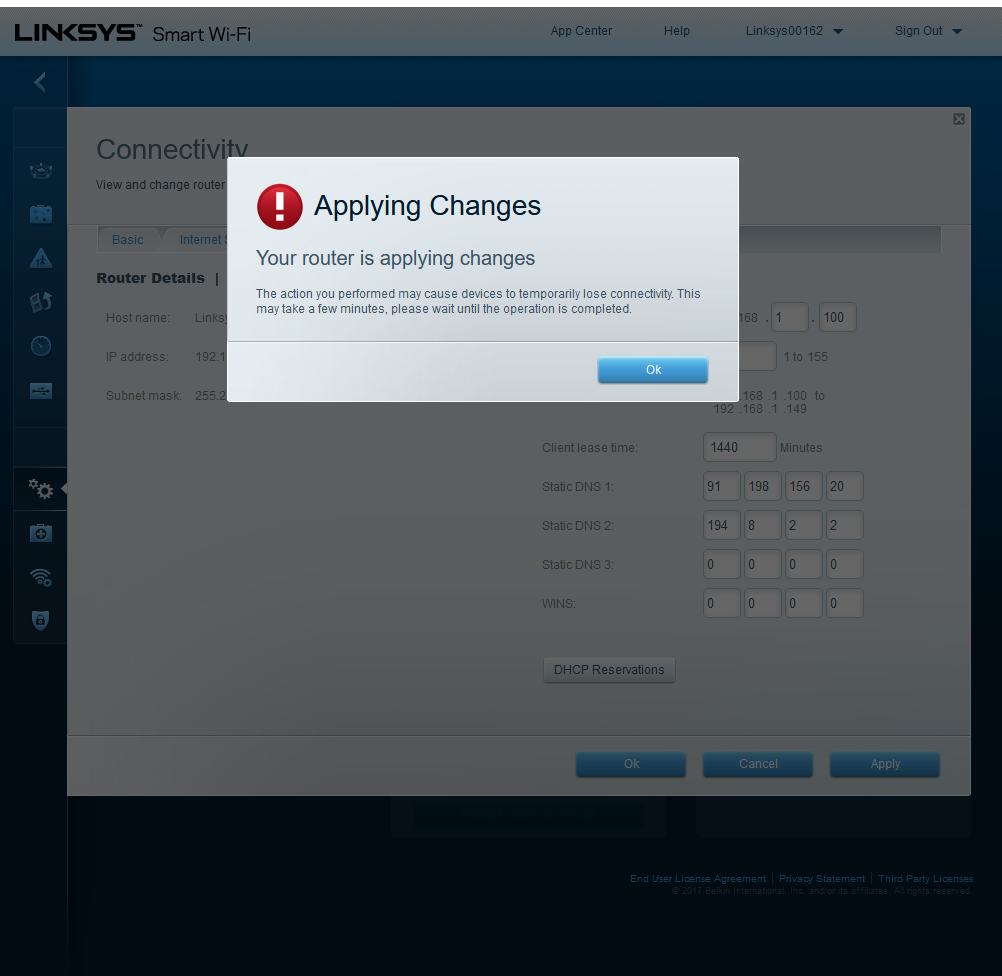
Task: Open the Security shield icon
Action: [x=41, y=621]
